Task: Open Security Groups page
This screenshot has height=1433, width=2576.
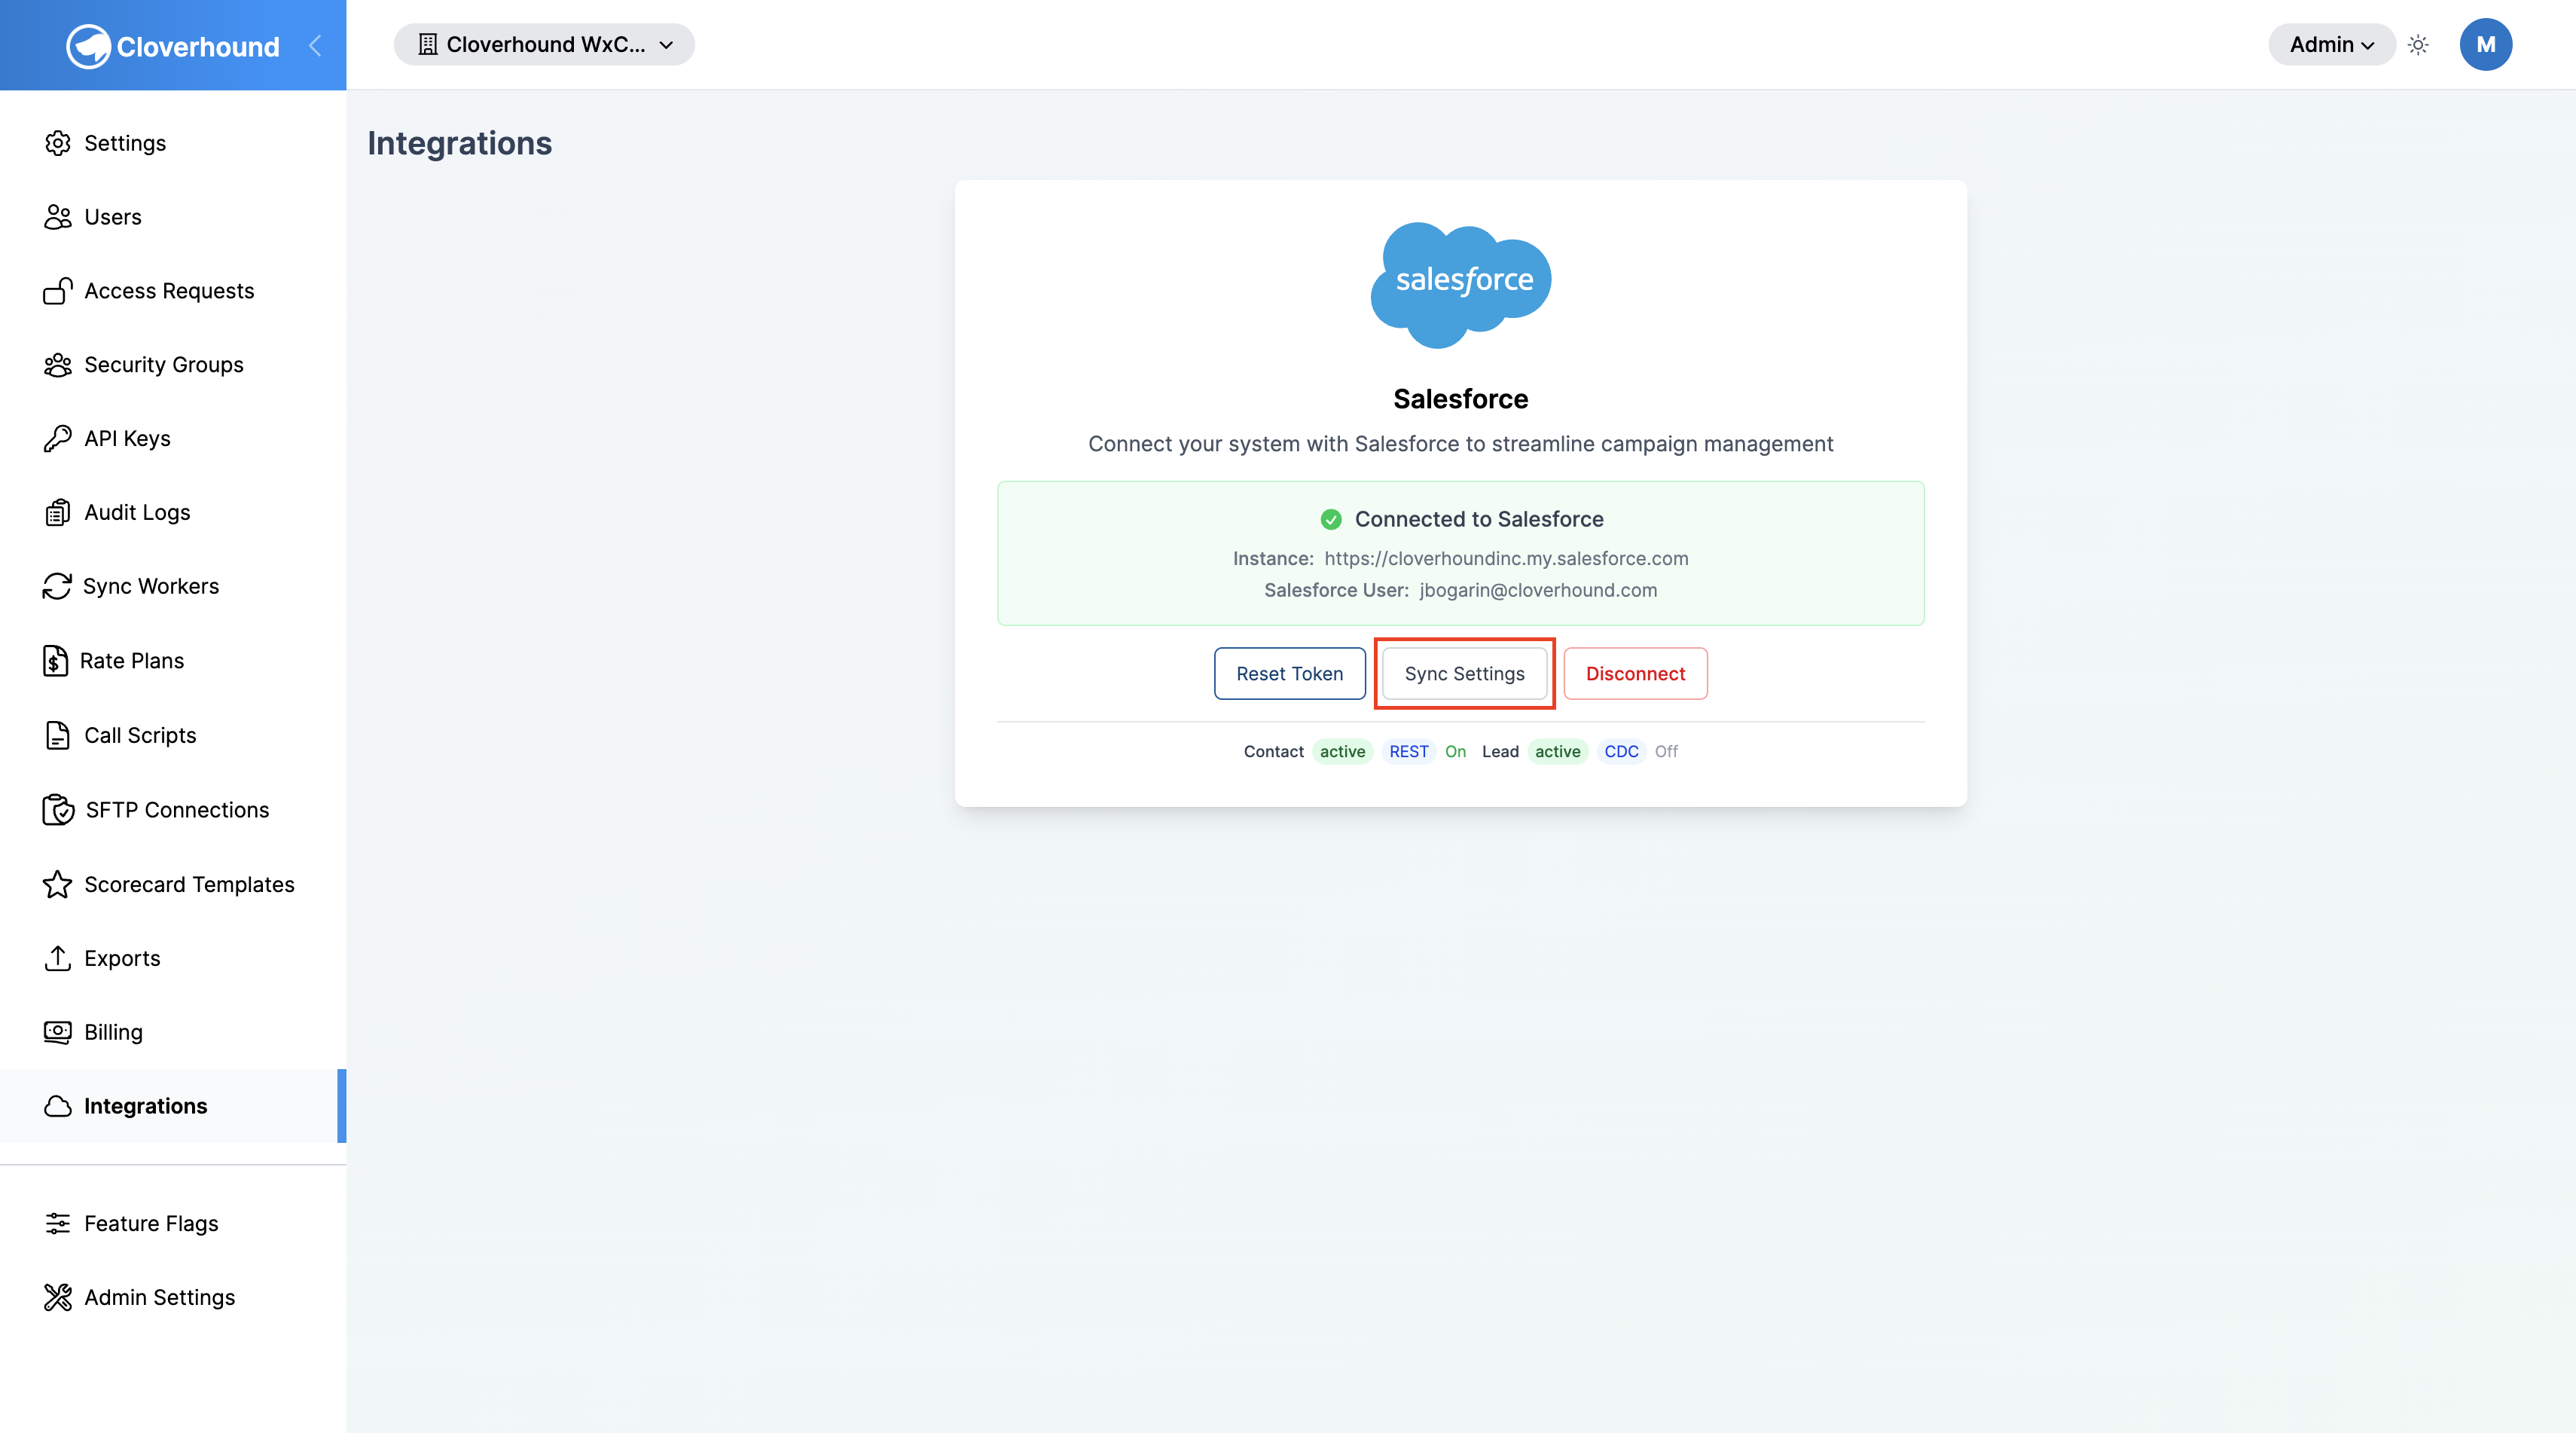Action: click(x=173, y=365)
